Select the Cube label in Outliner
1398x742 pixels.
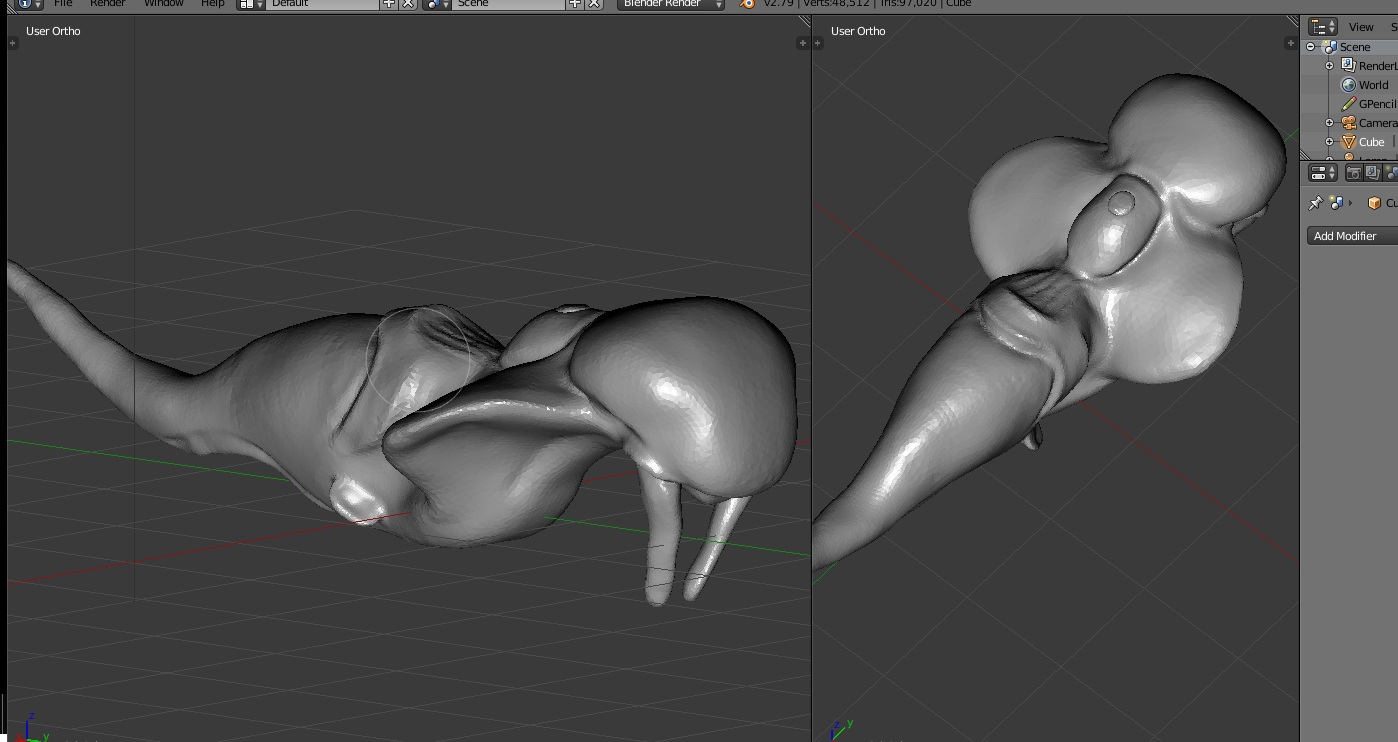click(1371, 142)
